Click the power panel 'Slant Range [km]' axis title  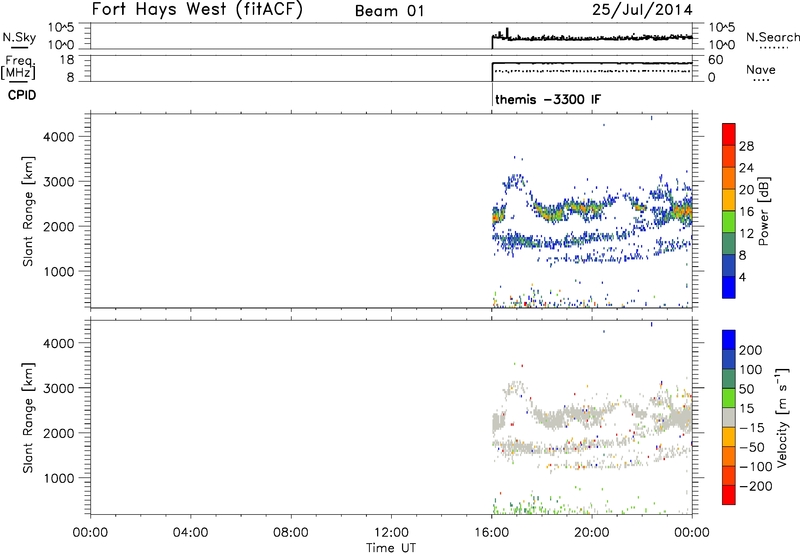pyautogui.click(x=28, y=211)
